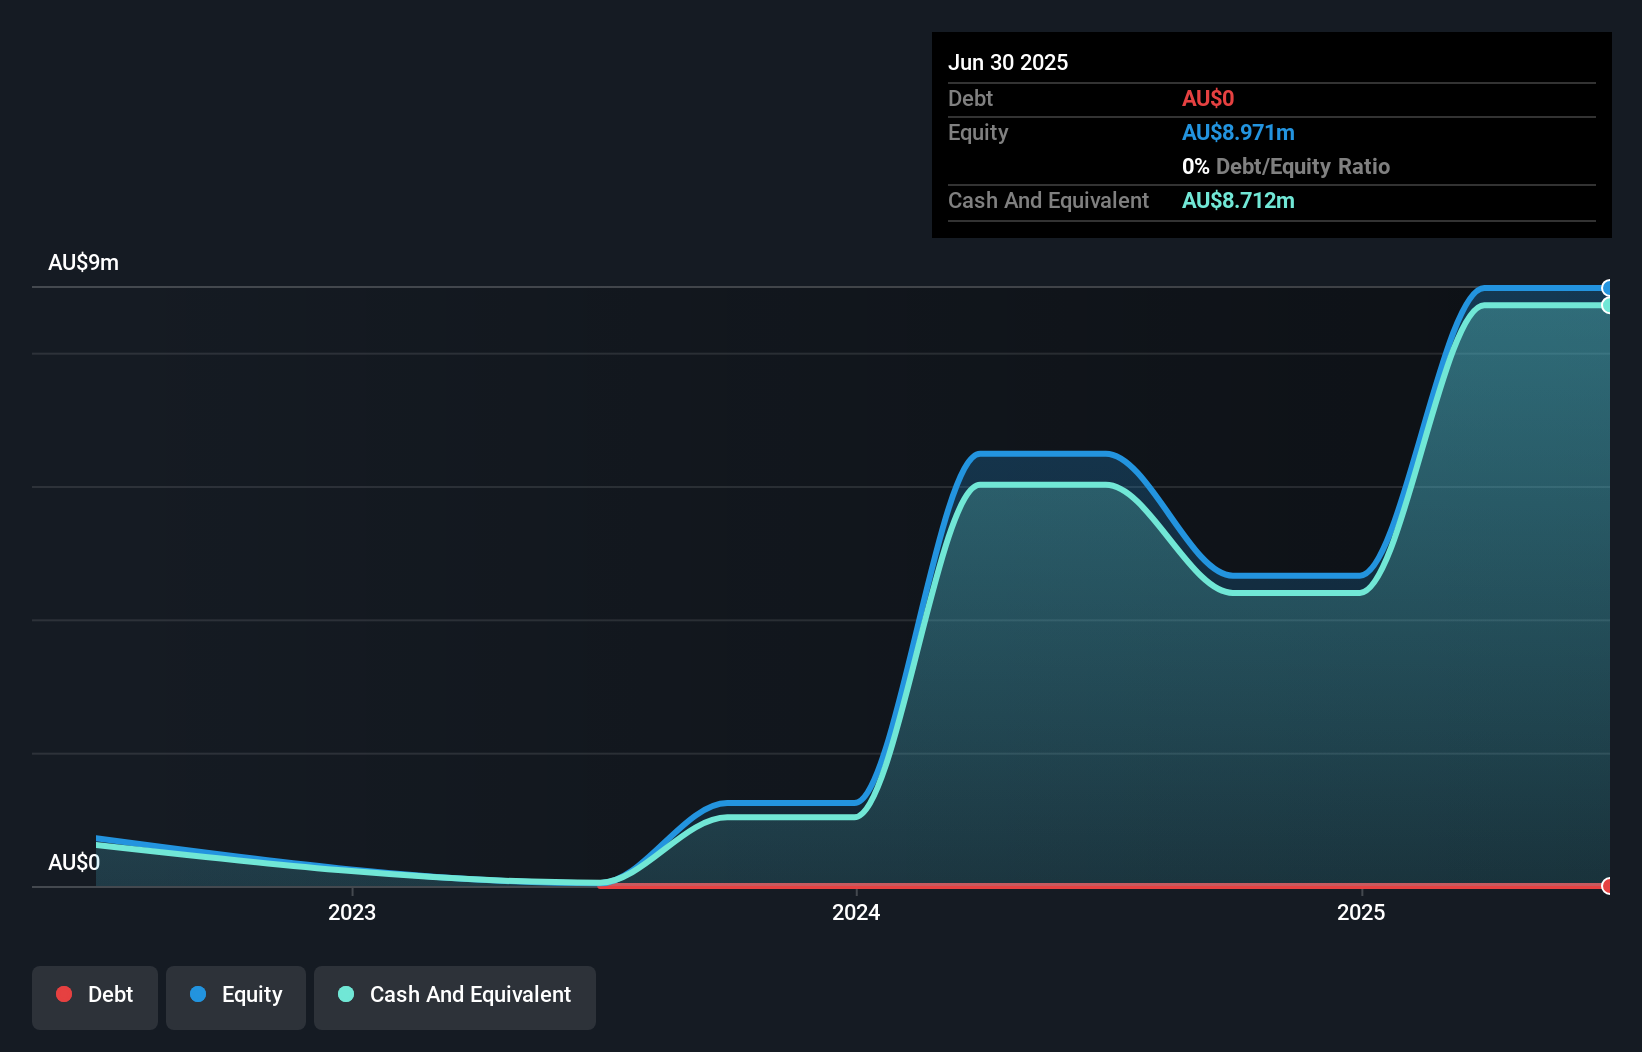
Task: Click the teal Cash endpoint marker on chart
Action: (1608, 305)
